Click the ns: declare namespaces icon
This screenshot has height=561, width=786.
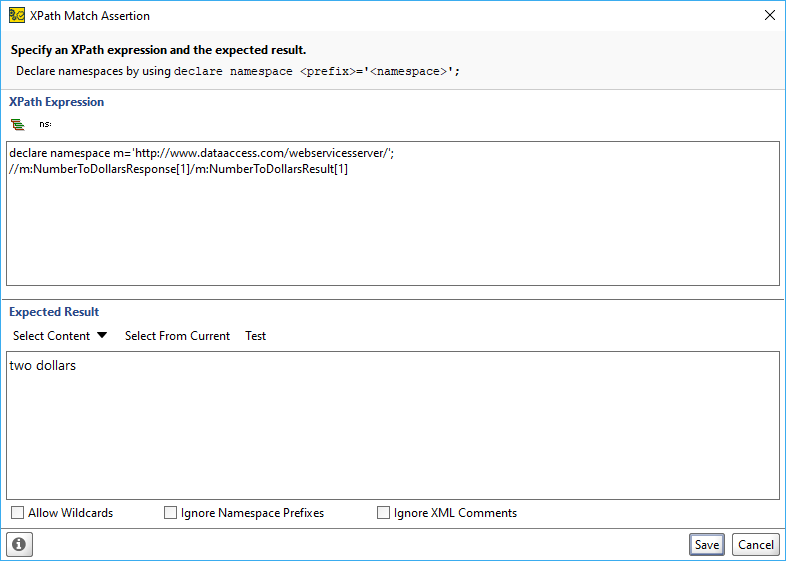(x=45, y=124)
